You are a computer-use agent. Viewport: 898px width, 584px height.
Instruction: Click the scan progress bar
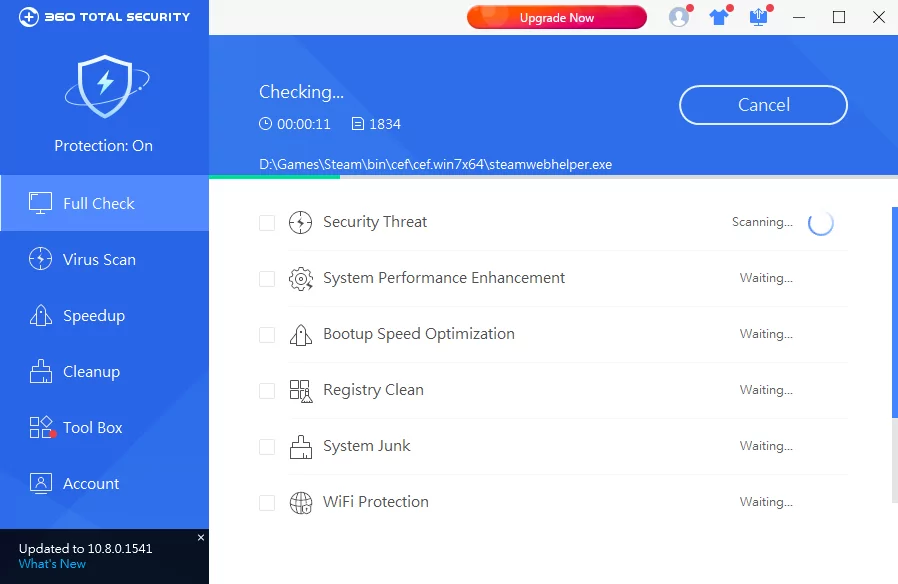[553, 177]
